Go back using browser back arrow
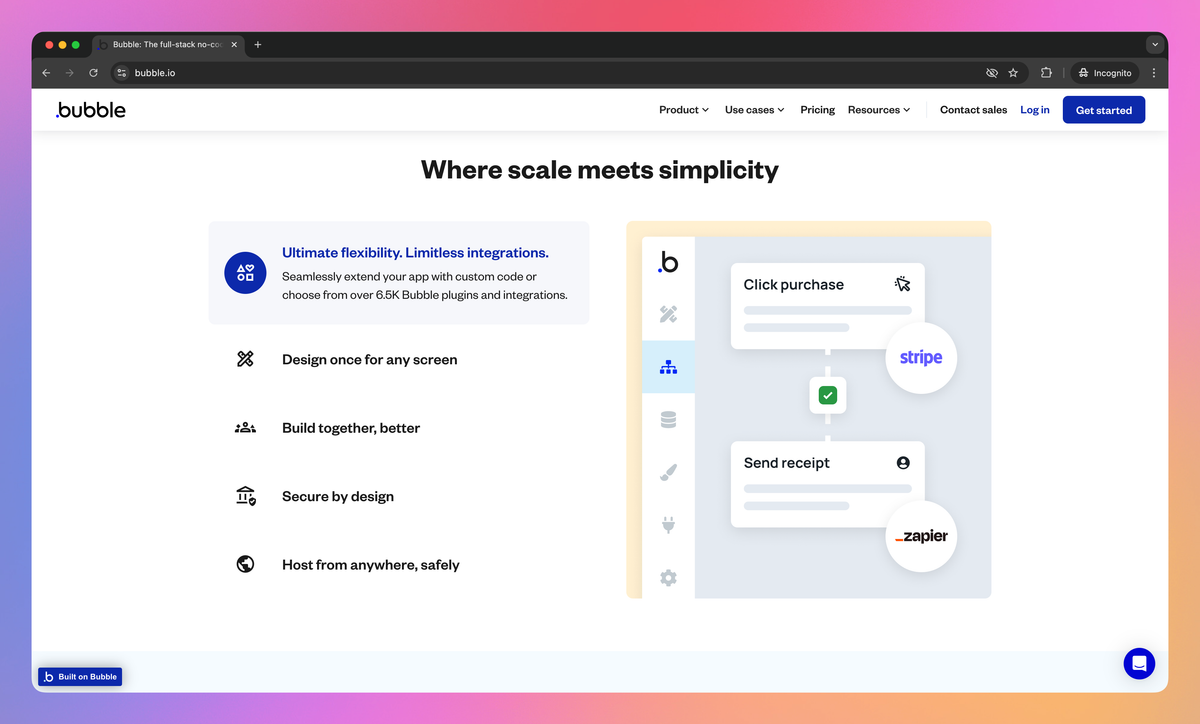Image resolution: width=1200 pixels, height=724 pixels. 46,73
